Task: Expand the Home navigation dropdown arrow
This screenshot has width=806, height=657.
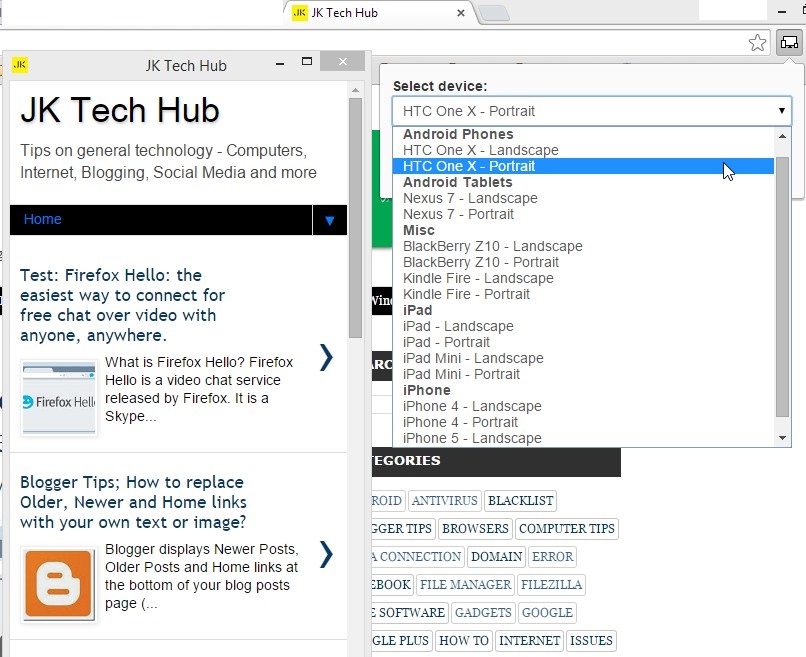Action: [x=330, y=220]
